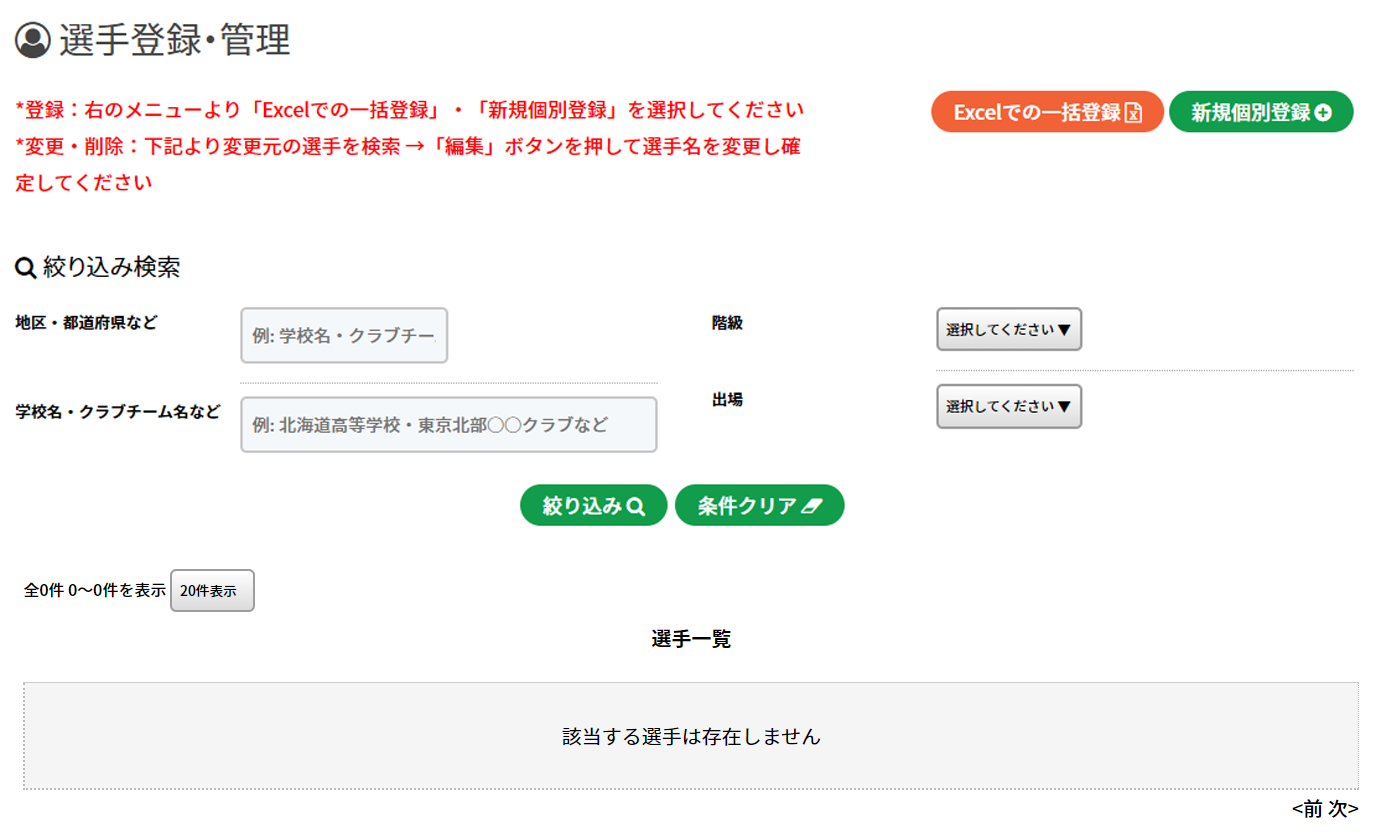Click the plus icon on 新規個別登録
The height and width of the screenshot is (838, 1376).
[x=1323, y=113]
